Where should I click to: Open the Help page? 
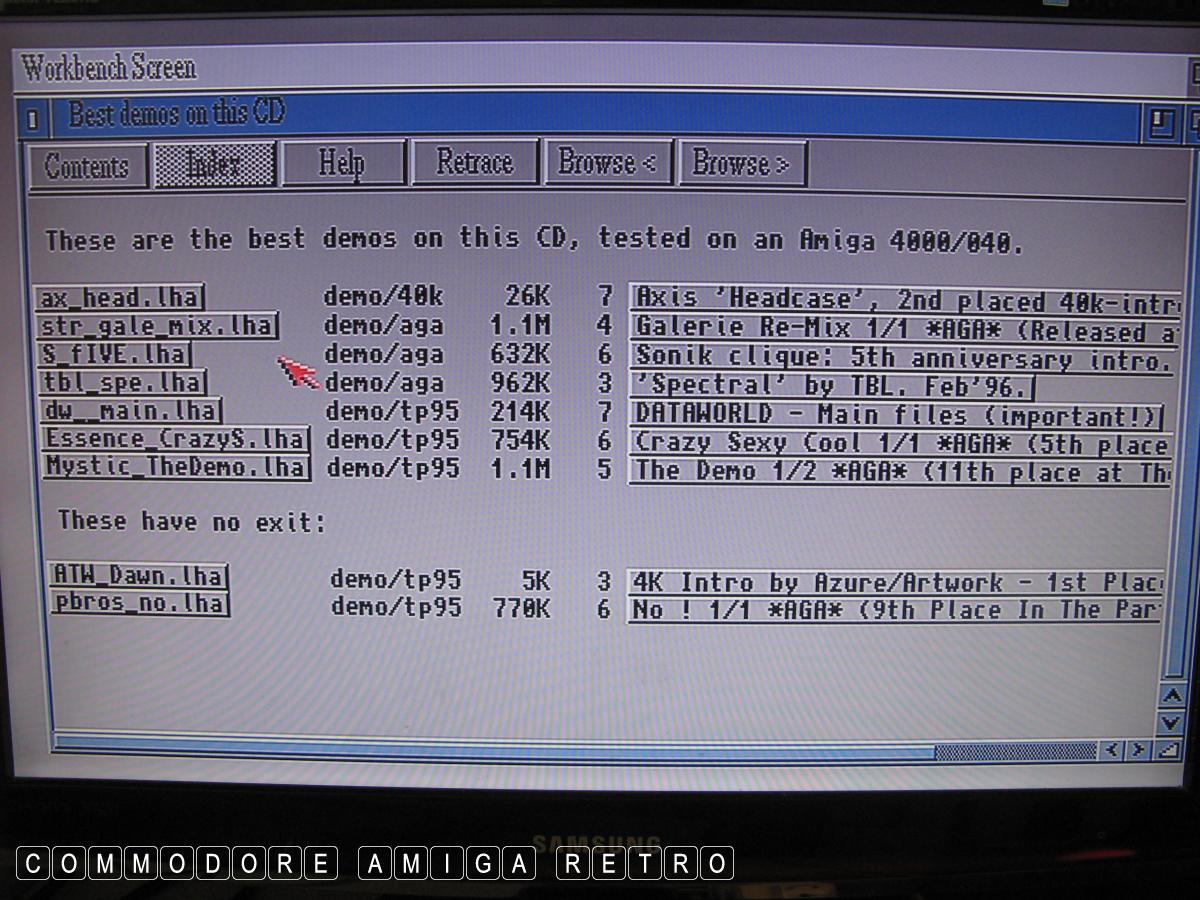[342, 163]
